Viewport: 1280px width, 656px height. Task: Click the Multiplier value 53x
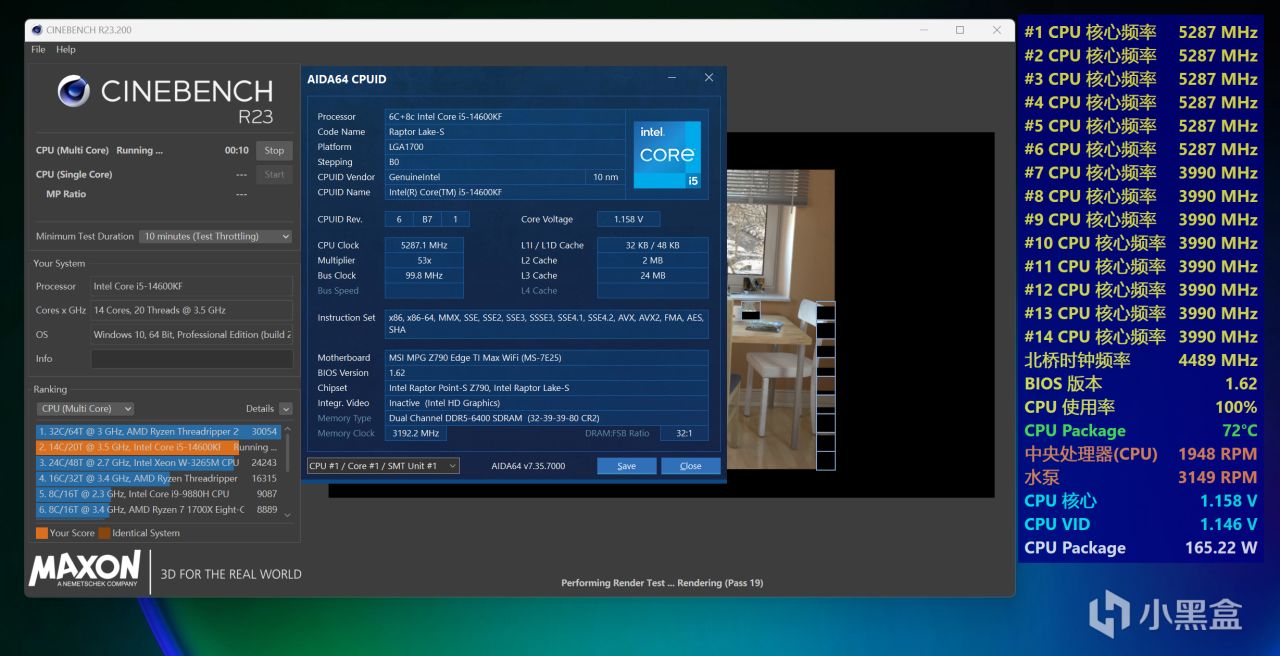click(x=424, y=260)
